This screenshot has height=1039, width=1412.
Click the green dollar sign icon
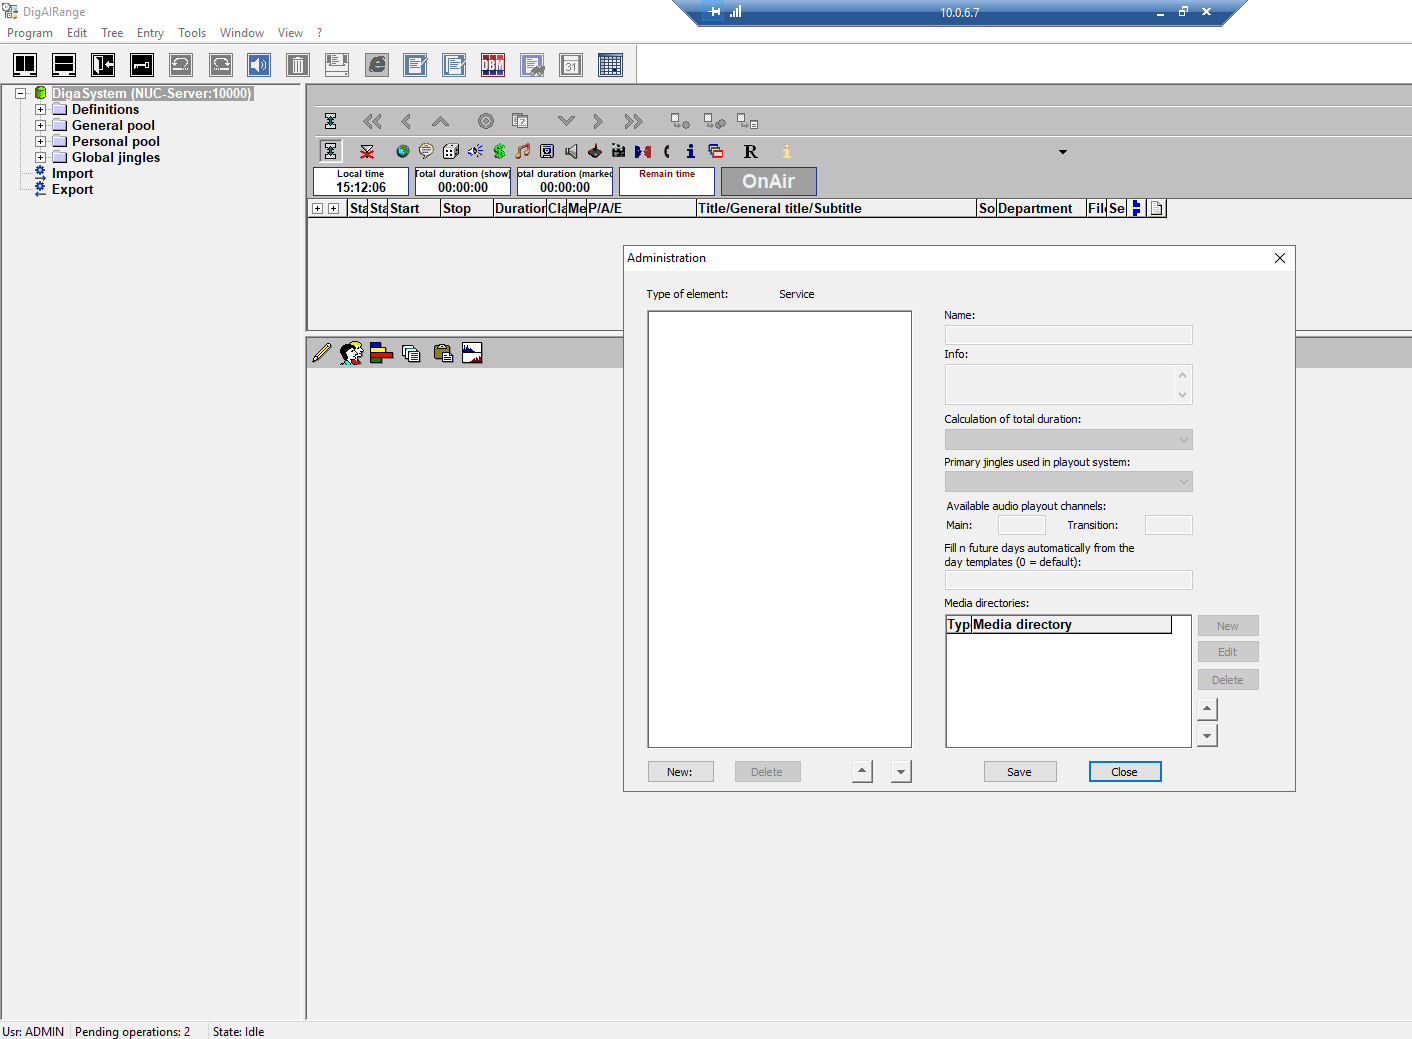point(499,151)
